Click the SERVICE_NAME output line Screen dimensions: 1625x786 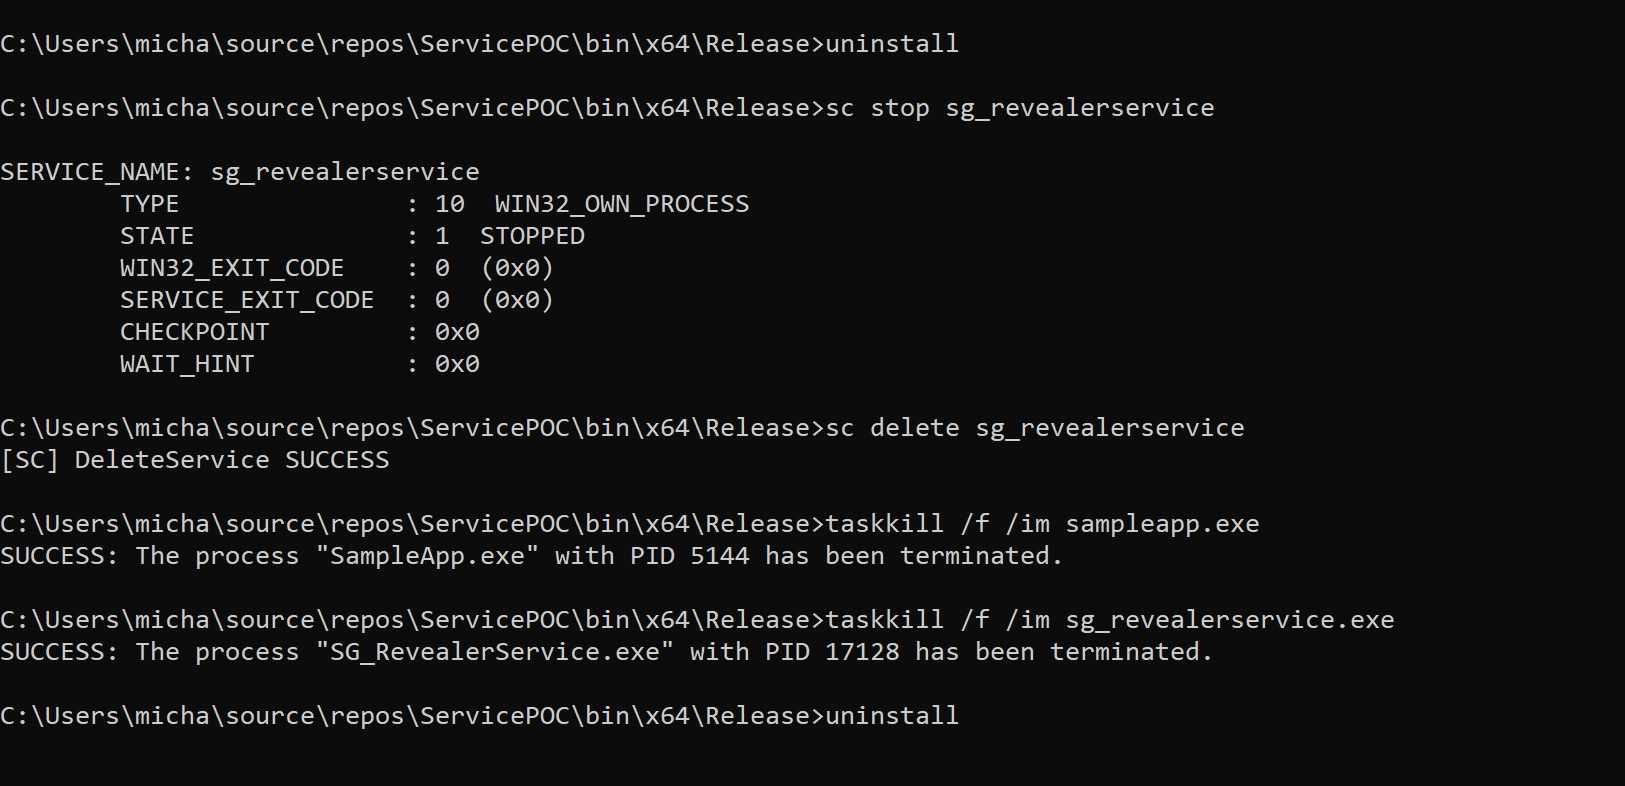click(x=240, y=172)
